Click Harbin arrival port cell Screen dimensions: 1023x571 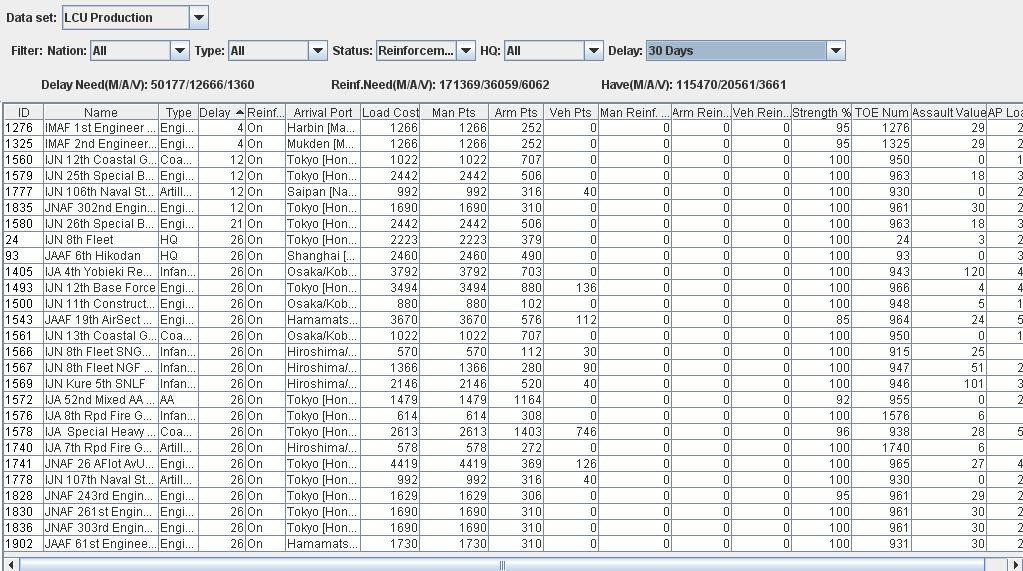pos(322,128)
